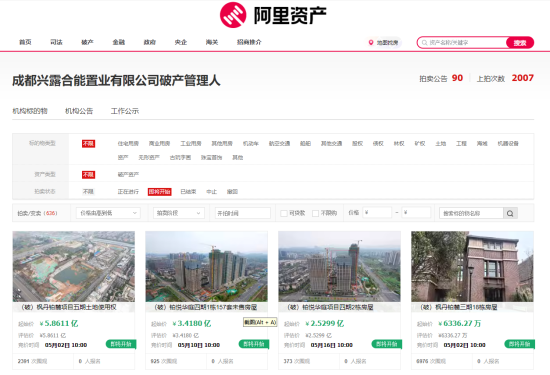
Task: Open the 铂悦华庭四期2栋 thumbnail
Action: point(340,267)
